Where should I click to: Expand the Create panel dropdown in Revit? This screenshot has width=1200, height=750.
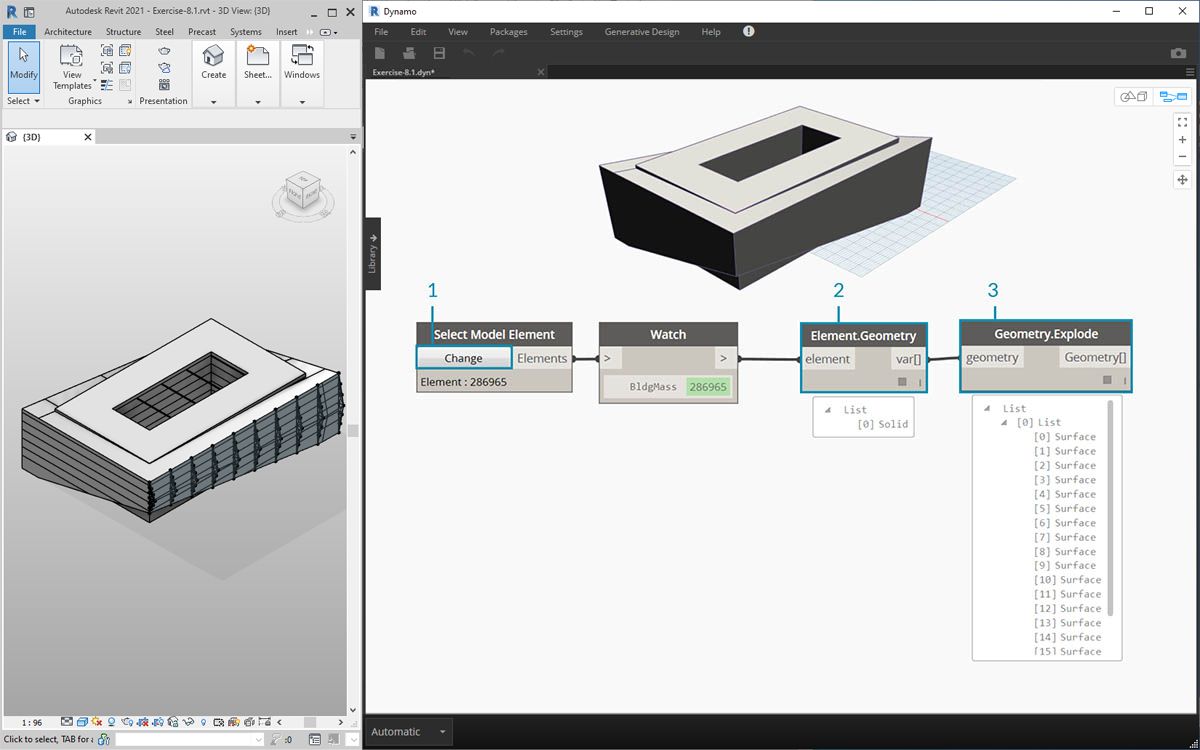point(213,101)
